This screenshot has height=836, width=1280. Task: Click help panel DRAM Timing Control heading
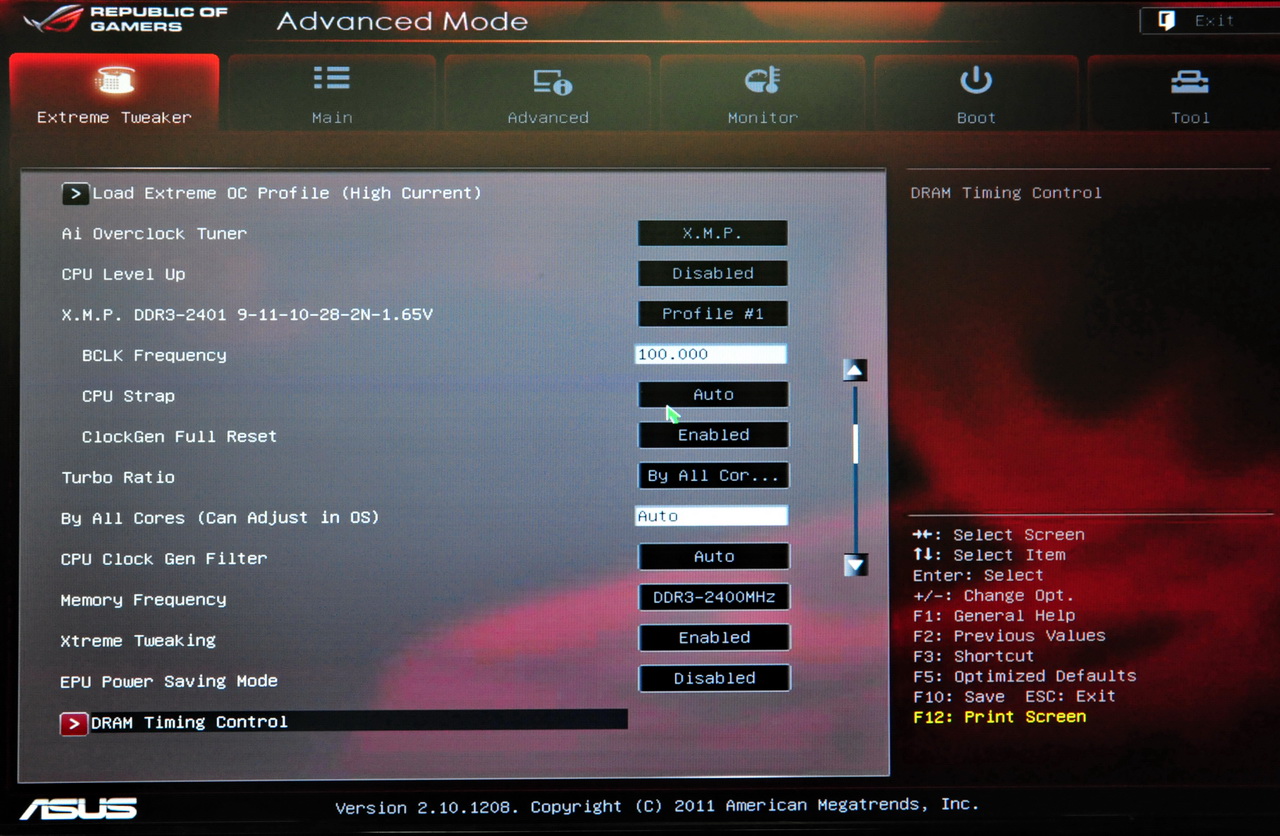(x=1006, y=193)
